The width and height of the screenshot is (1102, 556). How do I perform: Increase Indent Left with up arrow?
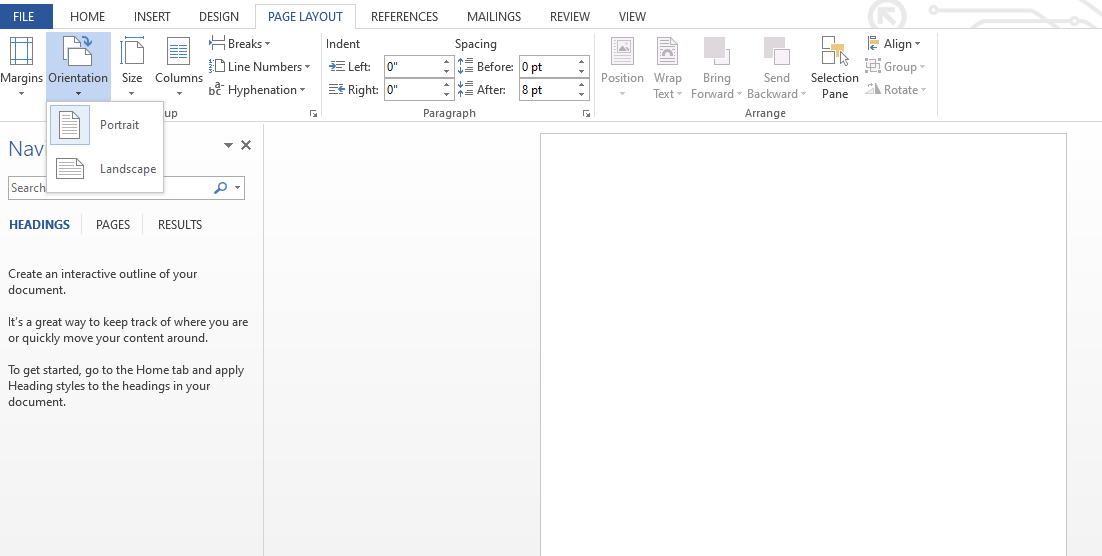(447, 62)
